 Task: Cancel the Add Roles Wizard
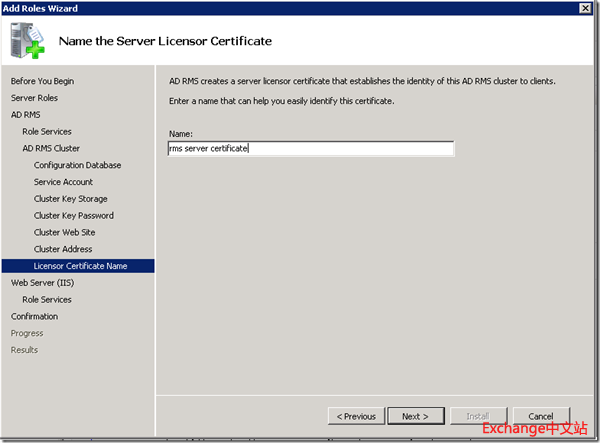(x=540, y=416)
